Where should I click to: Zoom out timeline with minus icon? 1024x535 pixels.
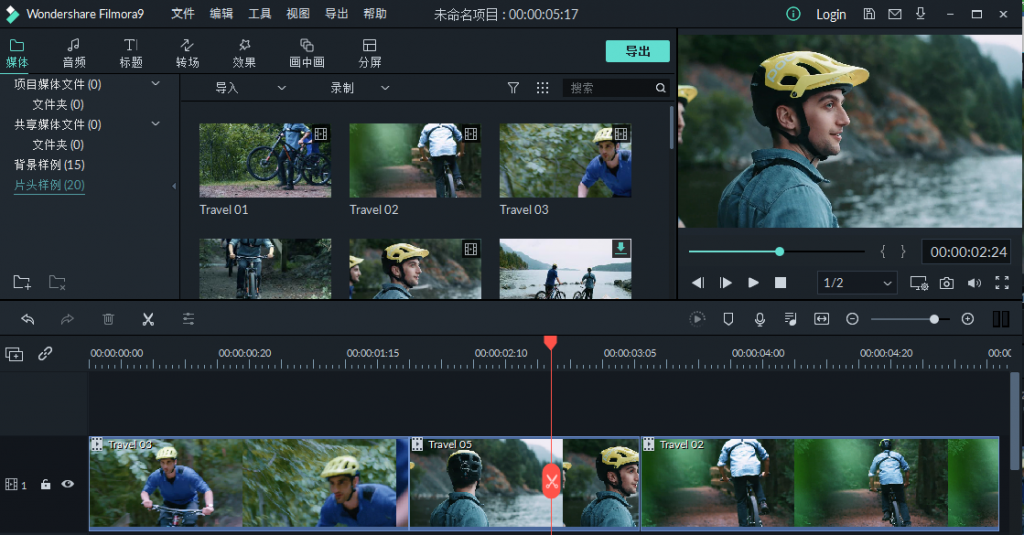point(852,319)
